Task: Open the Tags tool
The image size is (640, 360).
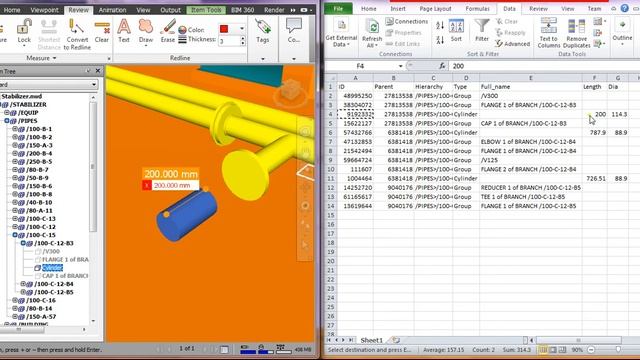Action: (x=262, y=31)
